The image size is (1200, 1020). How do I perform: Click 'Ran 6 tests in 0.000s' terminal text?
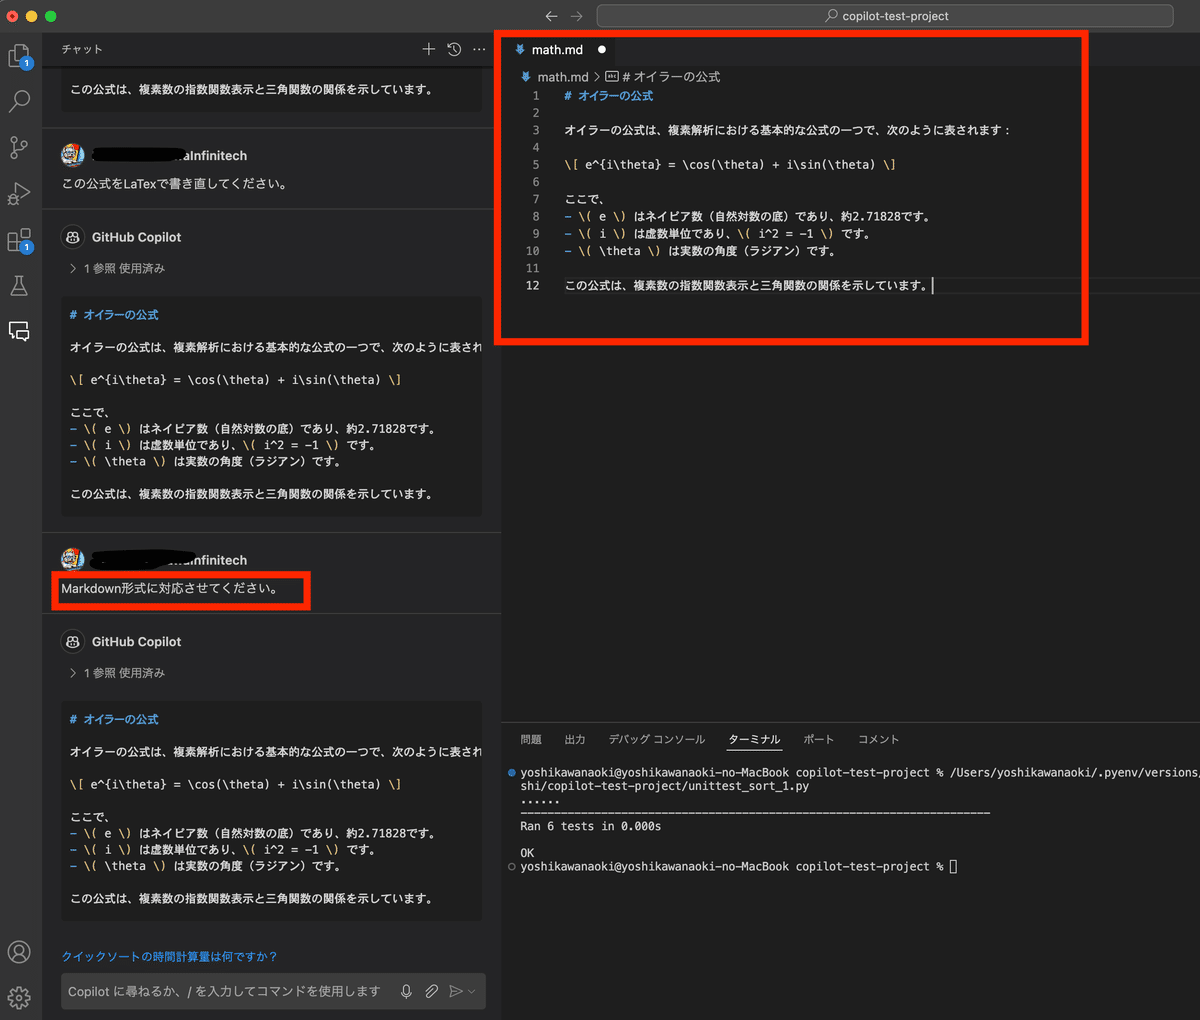pyautogui.click(x=591, y=826)
